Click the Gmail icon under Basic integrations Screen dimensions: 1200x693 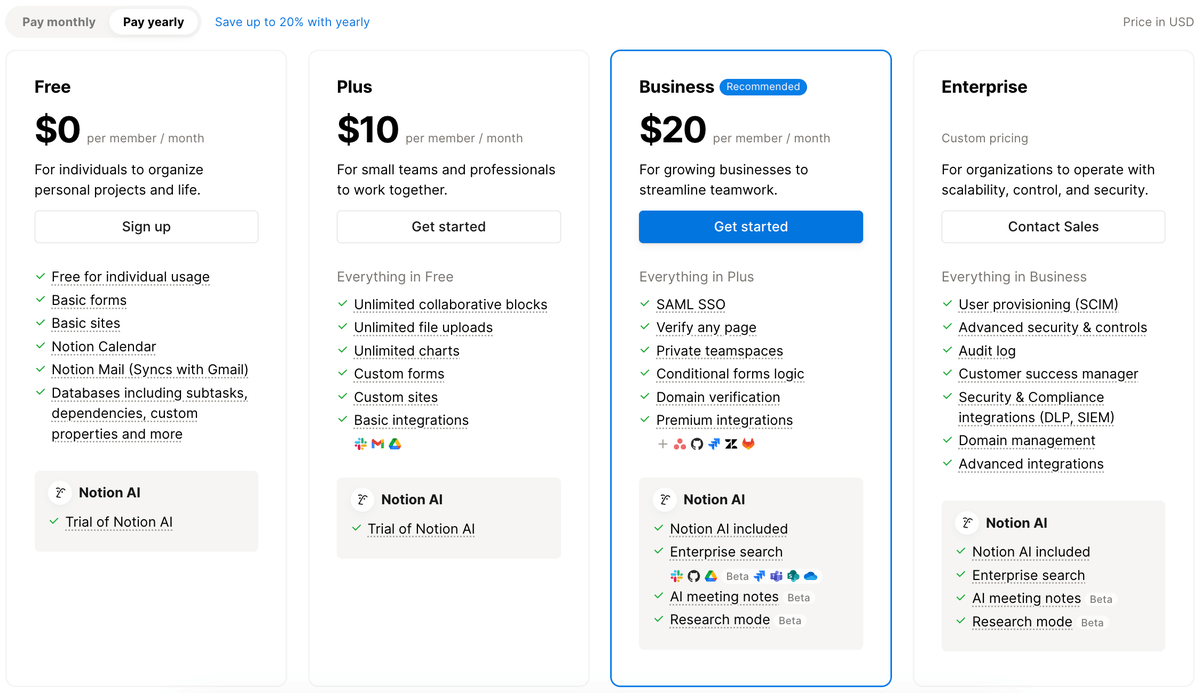coord(378,444)
